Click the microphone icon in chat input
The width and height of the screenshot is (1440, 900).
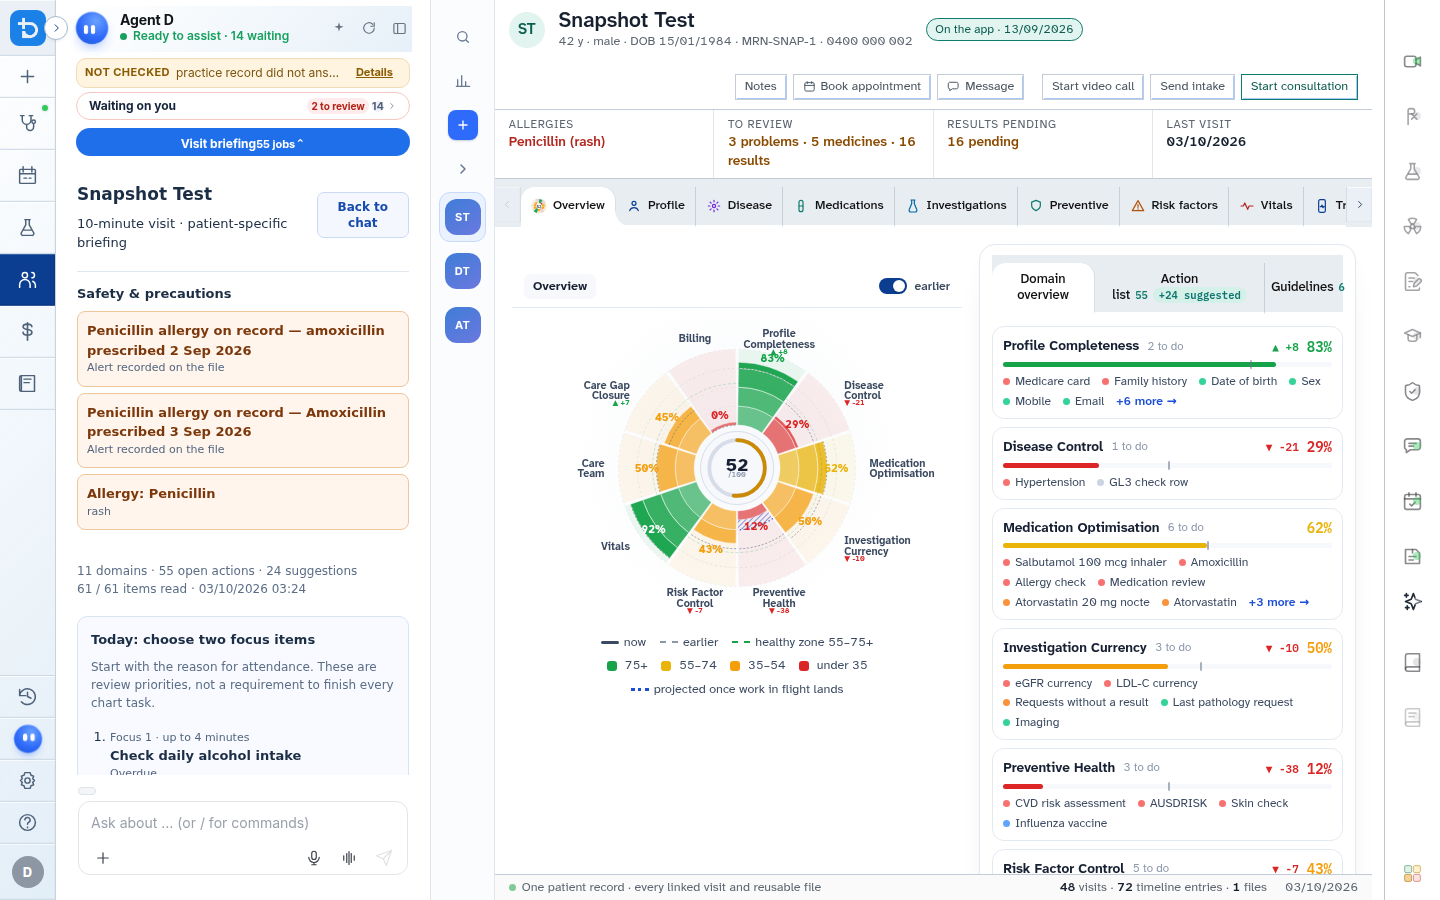tap(314, 858)
